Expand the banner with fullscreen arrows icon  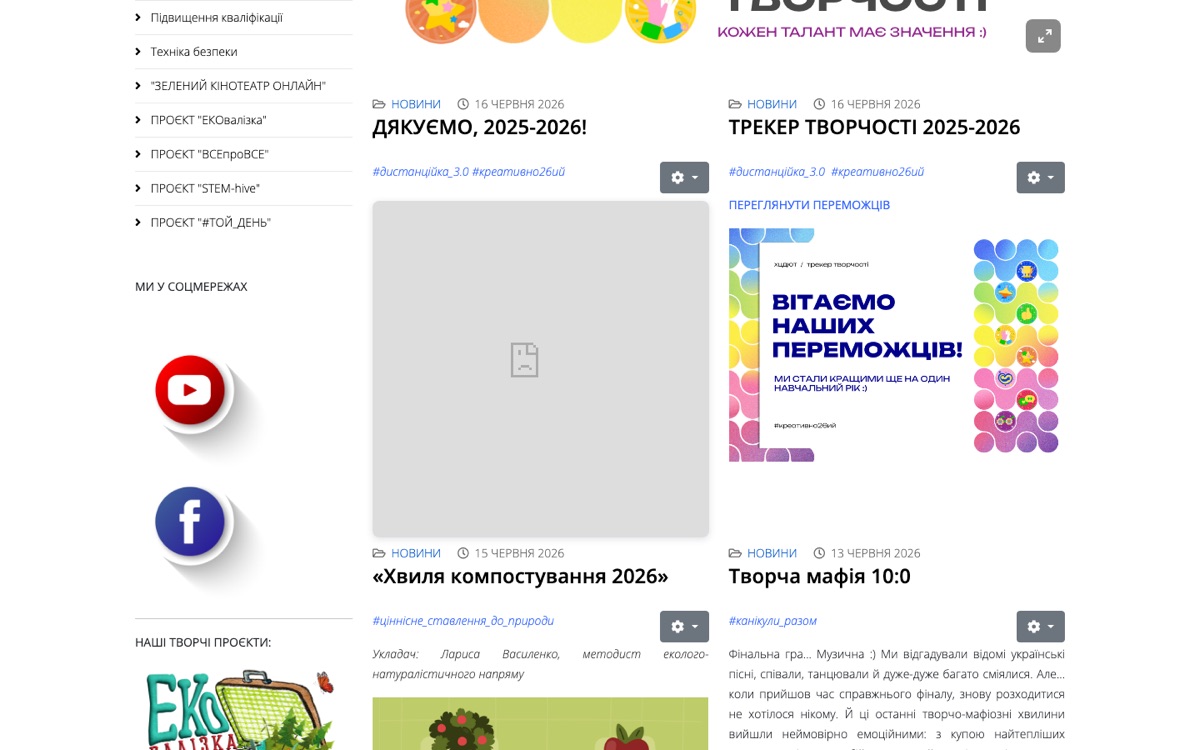point(1043,36)
